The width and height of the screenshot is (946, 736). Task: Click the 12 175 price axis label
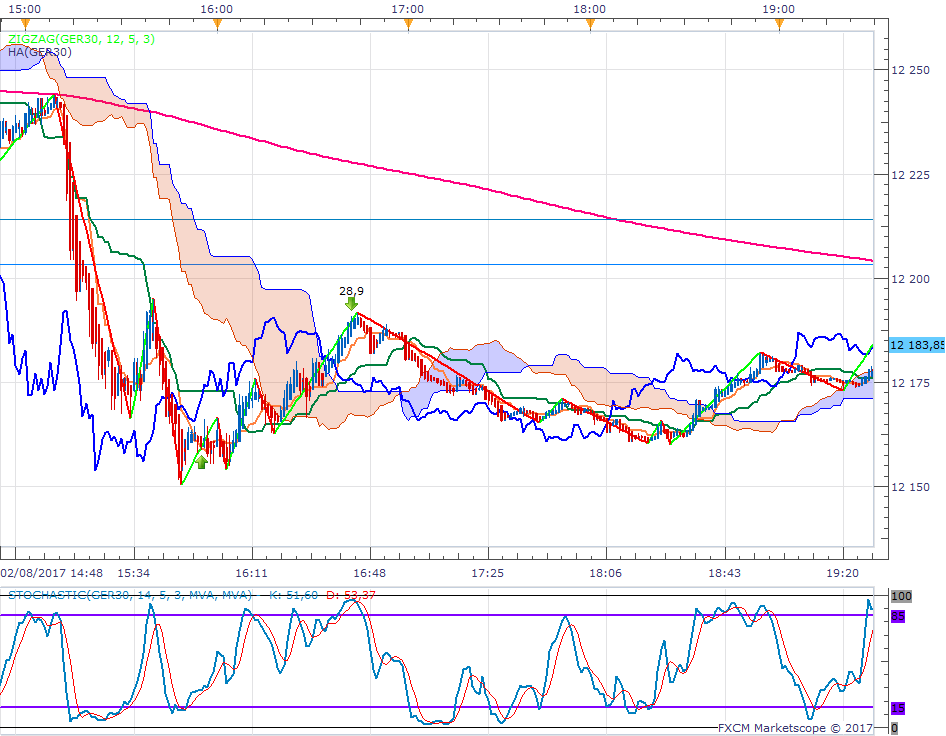coord(910,383)
